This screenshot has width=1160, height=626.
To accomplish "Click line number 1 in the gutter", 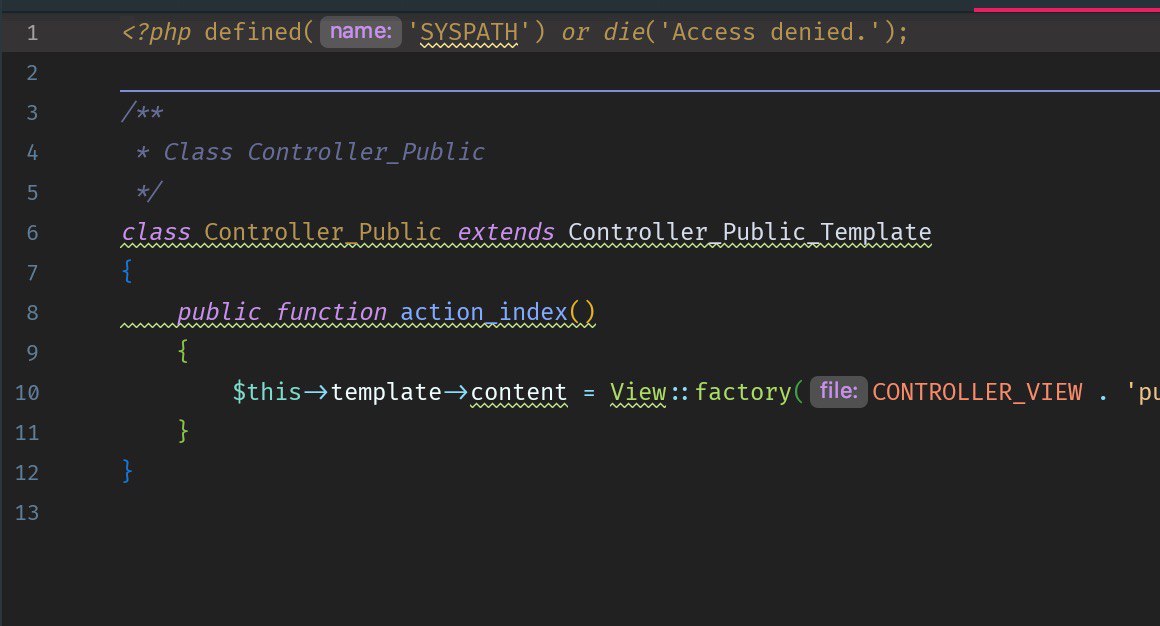I will coord(33,33).
